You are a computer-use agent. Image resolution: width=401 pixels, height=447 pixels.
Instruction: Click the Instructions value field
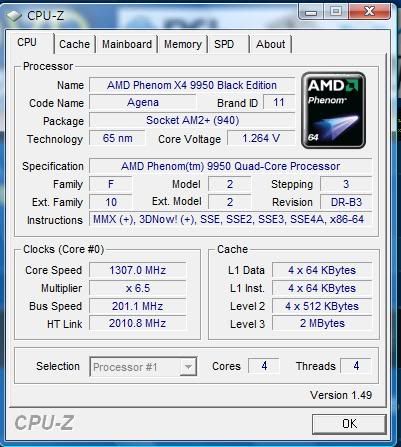pos(230,220)
